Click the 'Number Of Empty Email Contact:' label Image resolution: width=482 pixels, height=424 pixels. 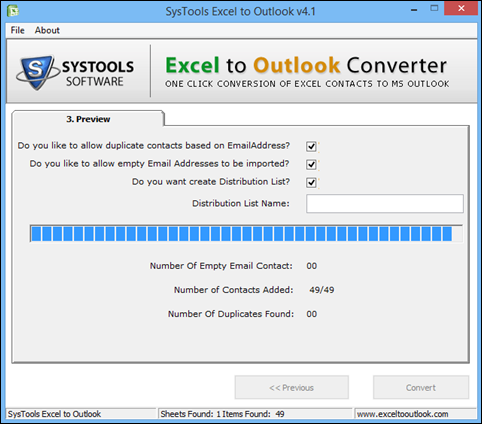(221, 266)
